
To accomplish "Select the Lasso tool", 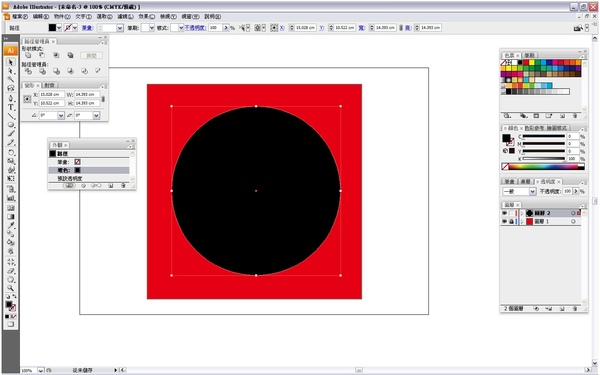I will pyautogui.click(x=11, y=88).
